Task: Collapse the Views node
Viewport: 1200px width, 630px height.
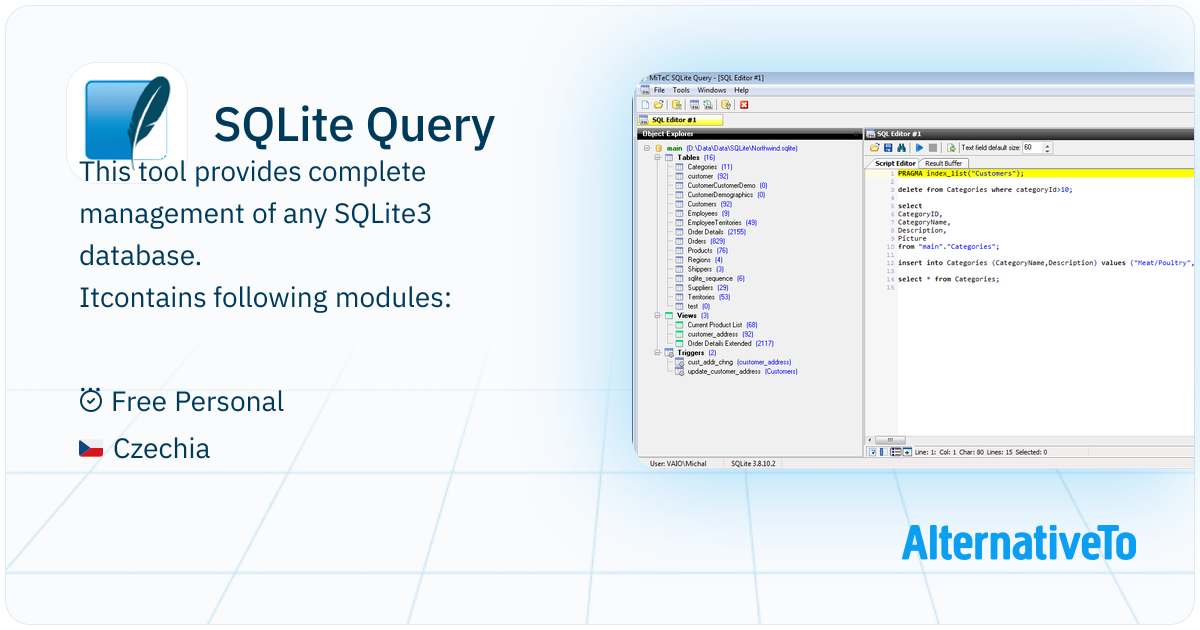Action: click(x=658, y=315)
